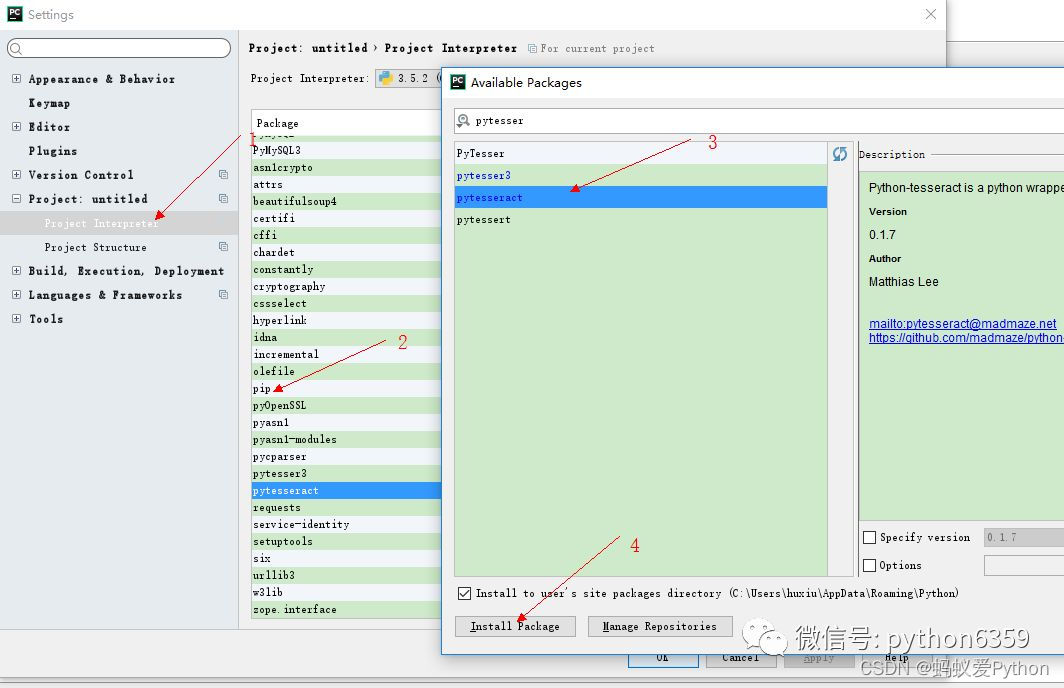Click the project-level icon beside Project: untitled
The image size is (1064, 688).
tap(223, 198)
